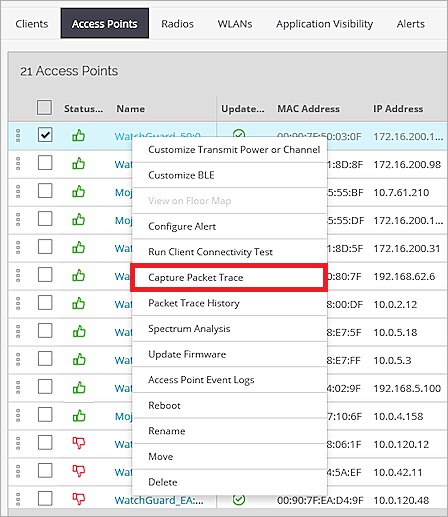Click thumbs-up status icon for 10.0.4.158

point(79,416)
